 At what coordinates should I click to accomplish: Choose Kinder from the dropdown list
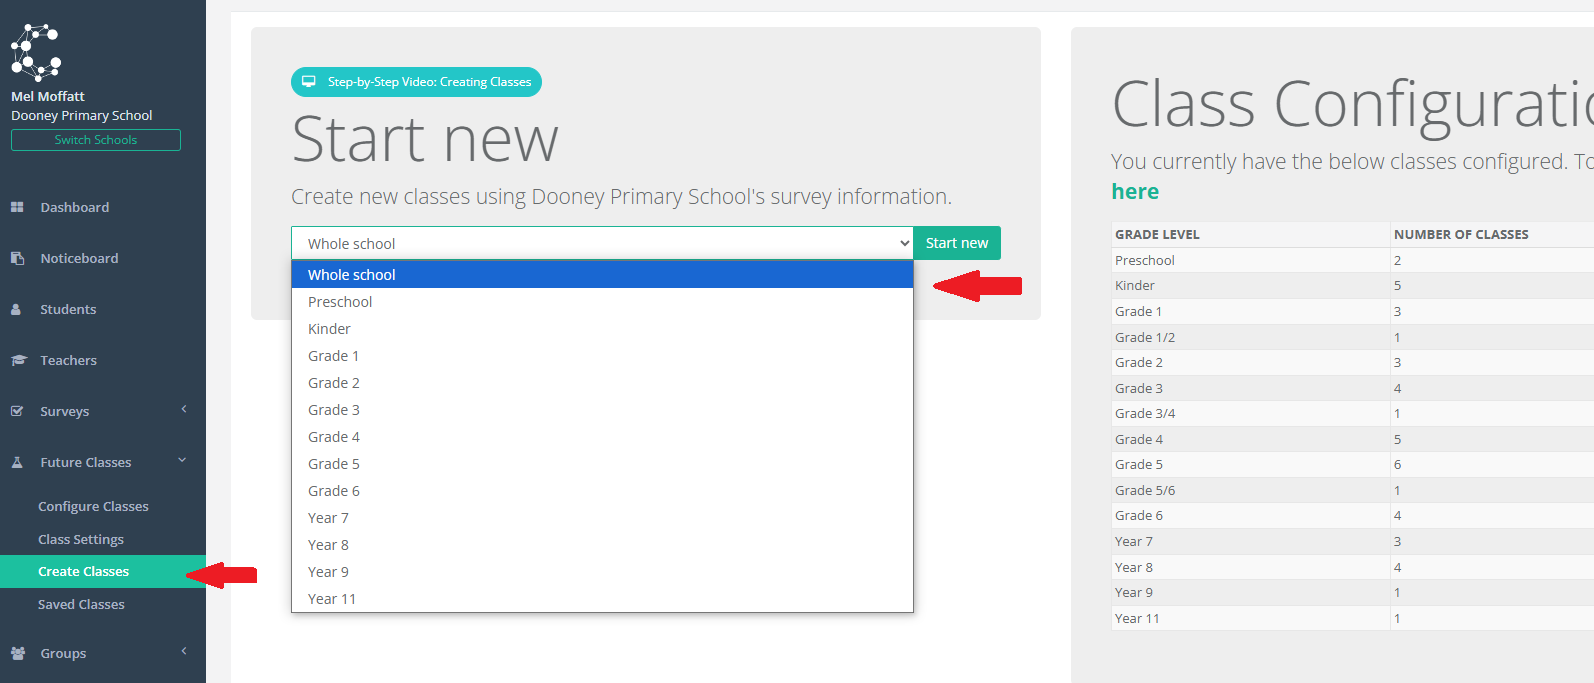(x=602, y=329)
